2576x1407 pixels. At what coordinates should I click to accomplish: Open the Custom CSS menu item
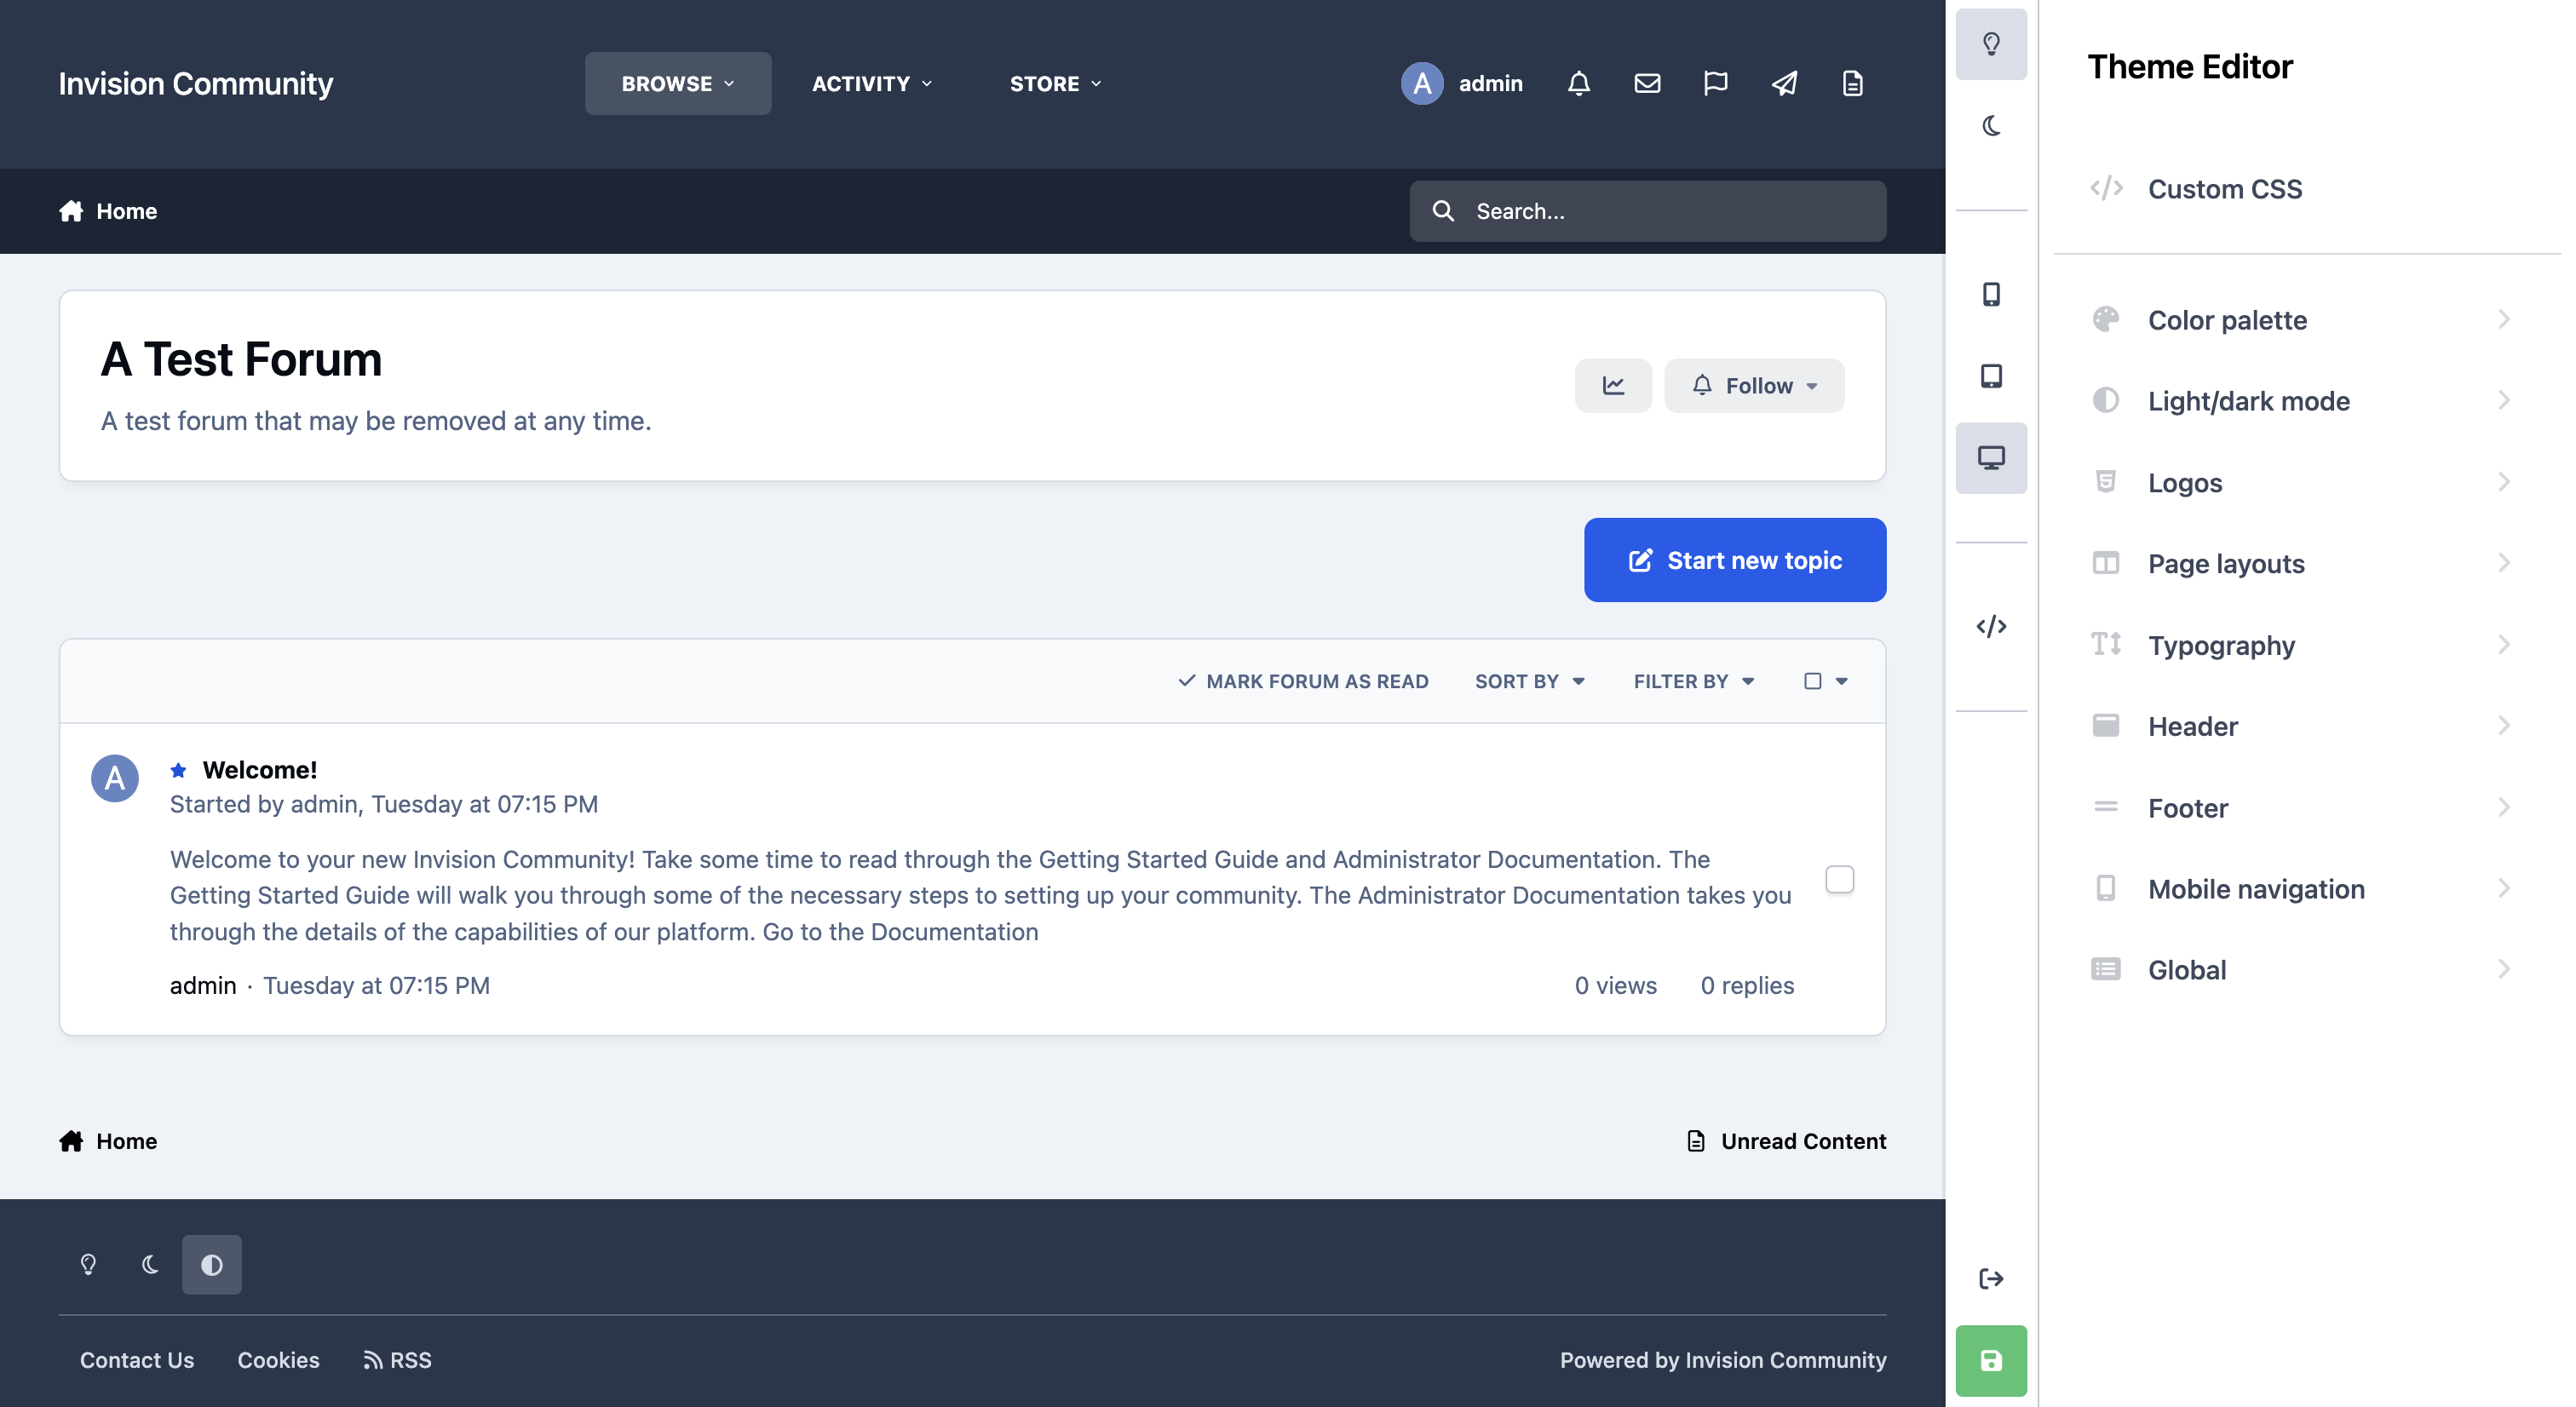[x=2302, y=188]
